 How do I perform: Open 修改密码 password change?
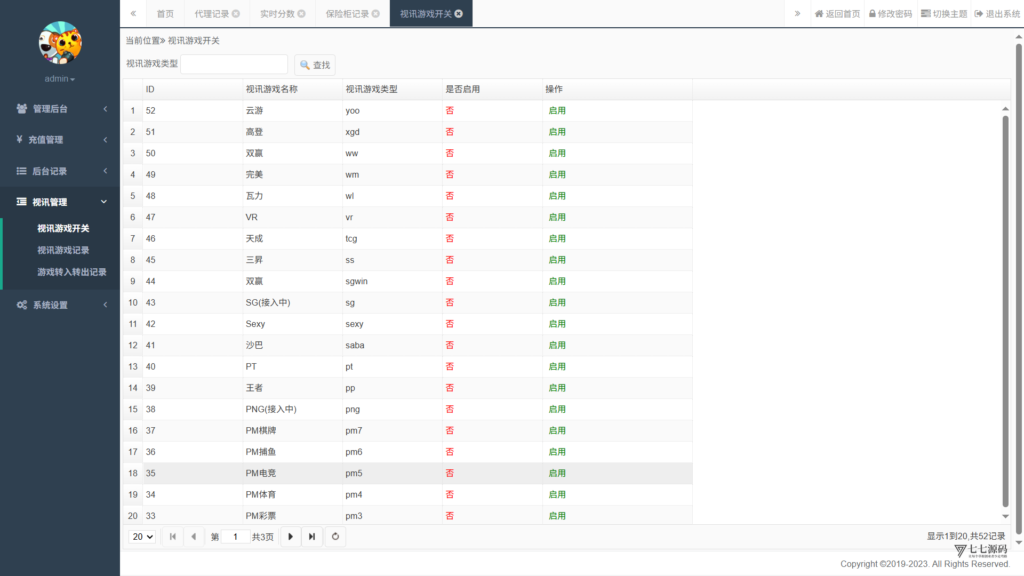pyautogui.click(x=889, y=14)
